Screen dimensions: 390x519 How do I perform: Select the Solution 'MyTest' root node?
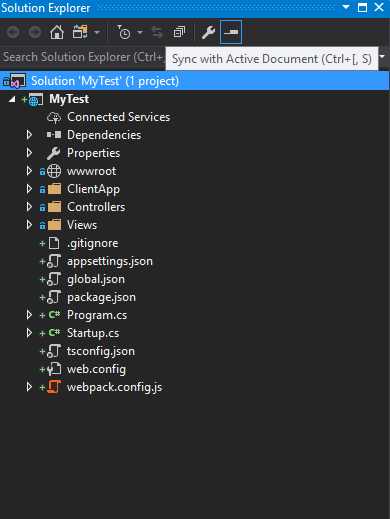point(195,81)
